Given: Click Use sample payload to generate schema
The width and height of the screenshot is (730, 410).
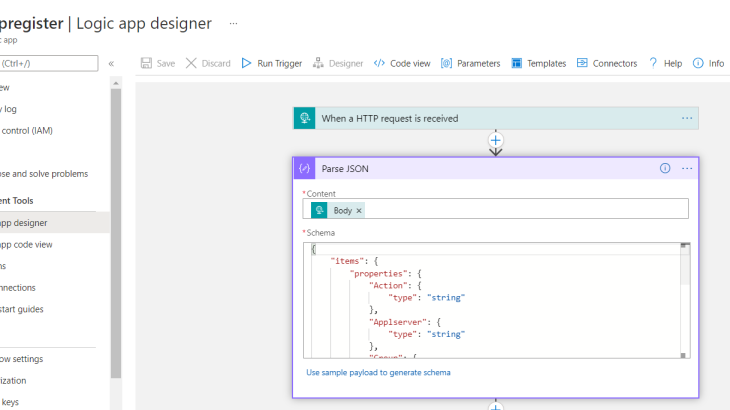Looking at the screenshot, I should (x=378, y=372).
